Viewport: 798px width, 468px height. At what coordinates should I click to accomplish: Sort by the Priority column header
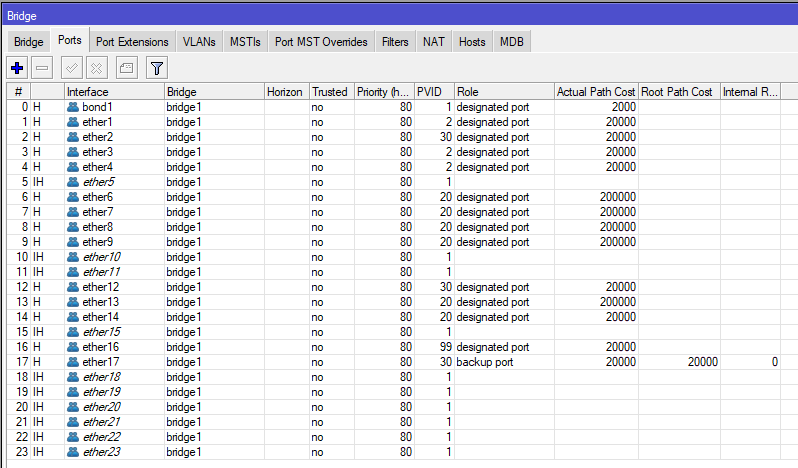[384, 92]
